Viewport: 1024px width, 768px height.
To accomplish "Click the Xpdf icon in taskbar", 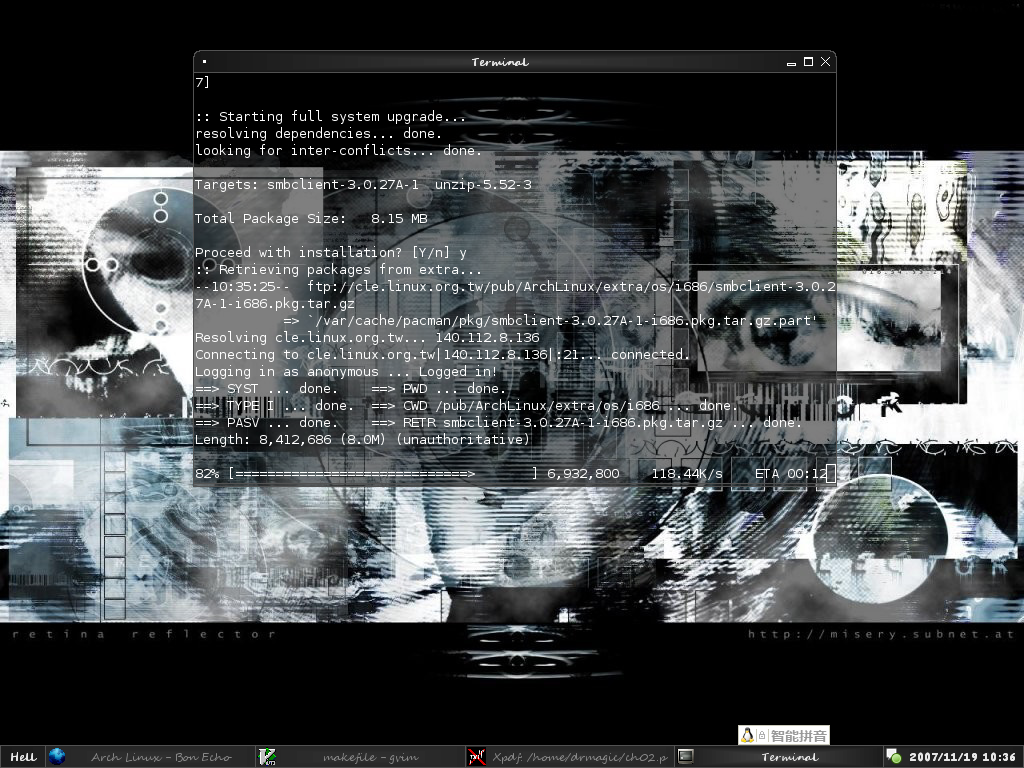I will click(x=477, y=757).
